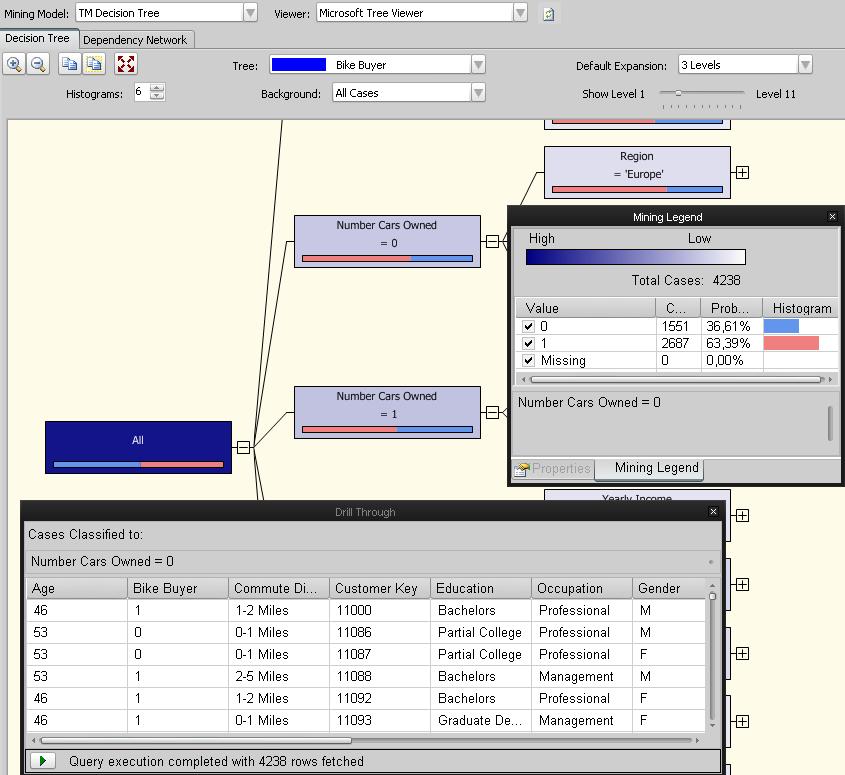
Task: Open the Default Expansion dropdown
Action: click(805, 65)
